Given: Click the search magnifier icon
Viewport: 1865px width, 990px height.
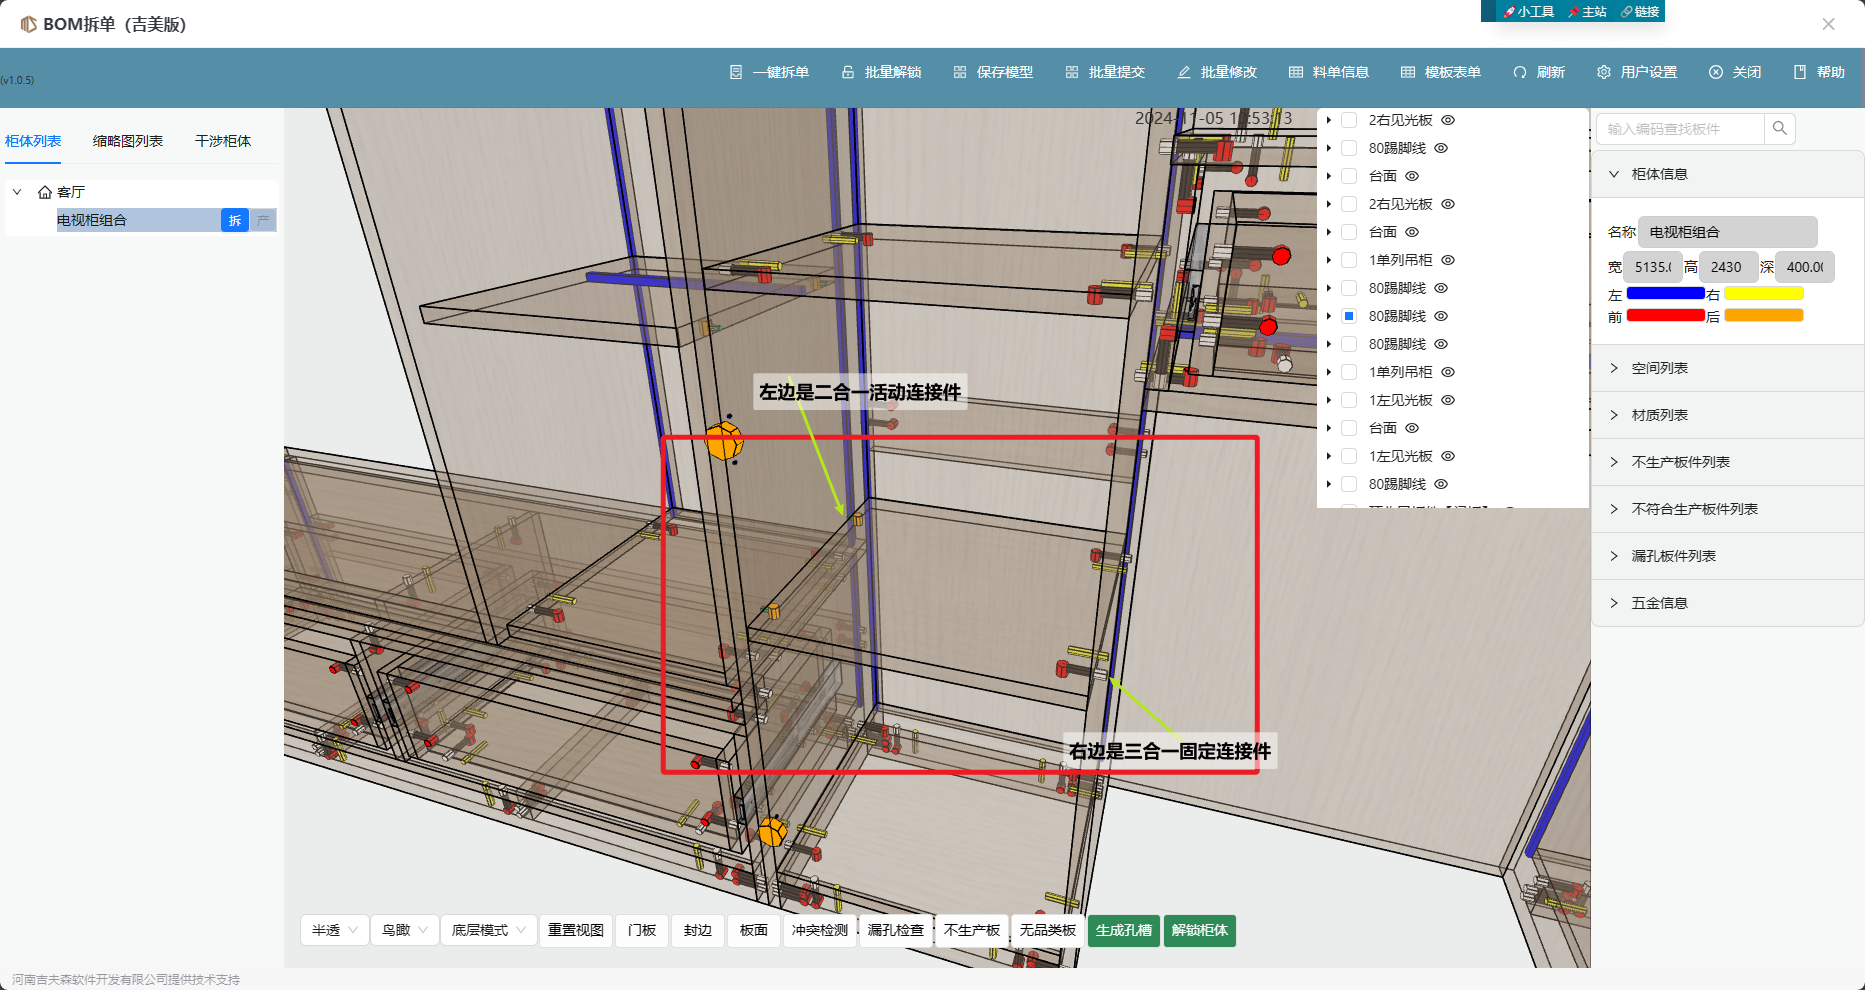Looking at the screenshot, I should pos(1780,128).
